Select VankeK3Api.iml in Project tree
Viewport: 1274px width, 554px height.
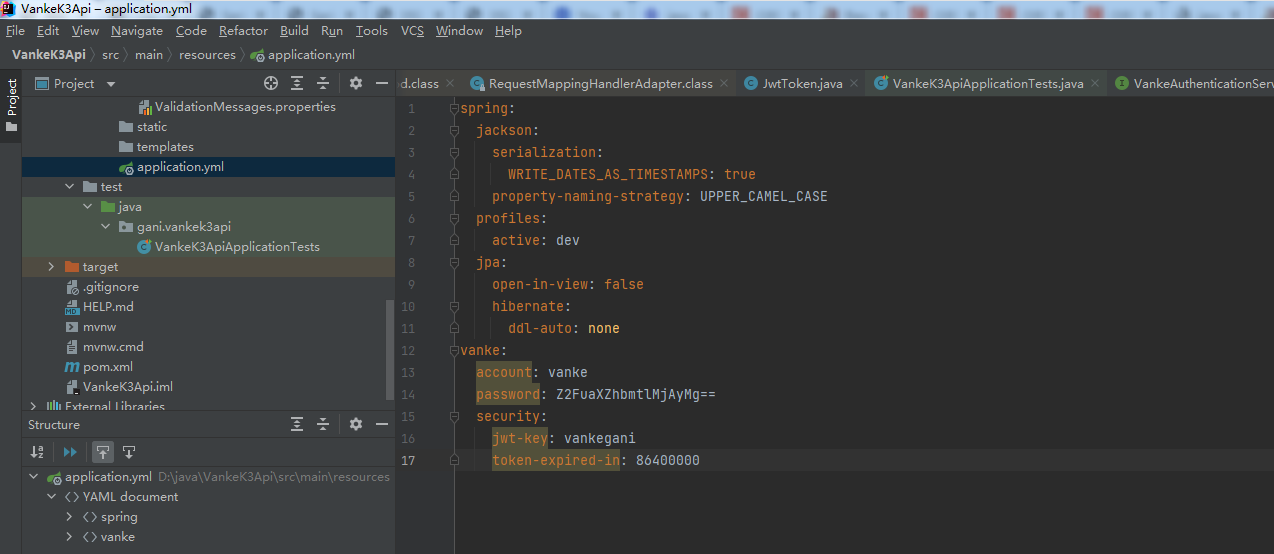click(x=128, y=387)
